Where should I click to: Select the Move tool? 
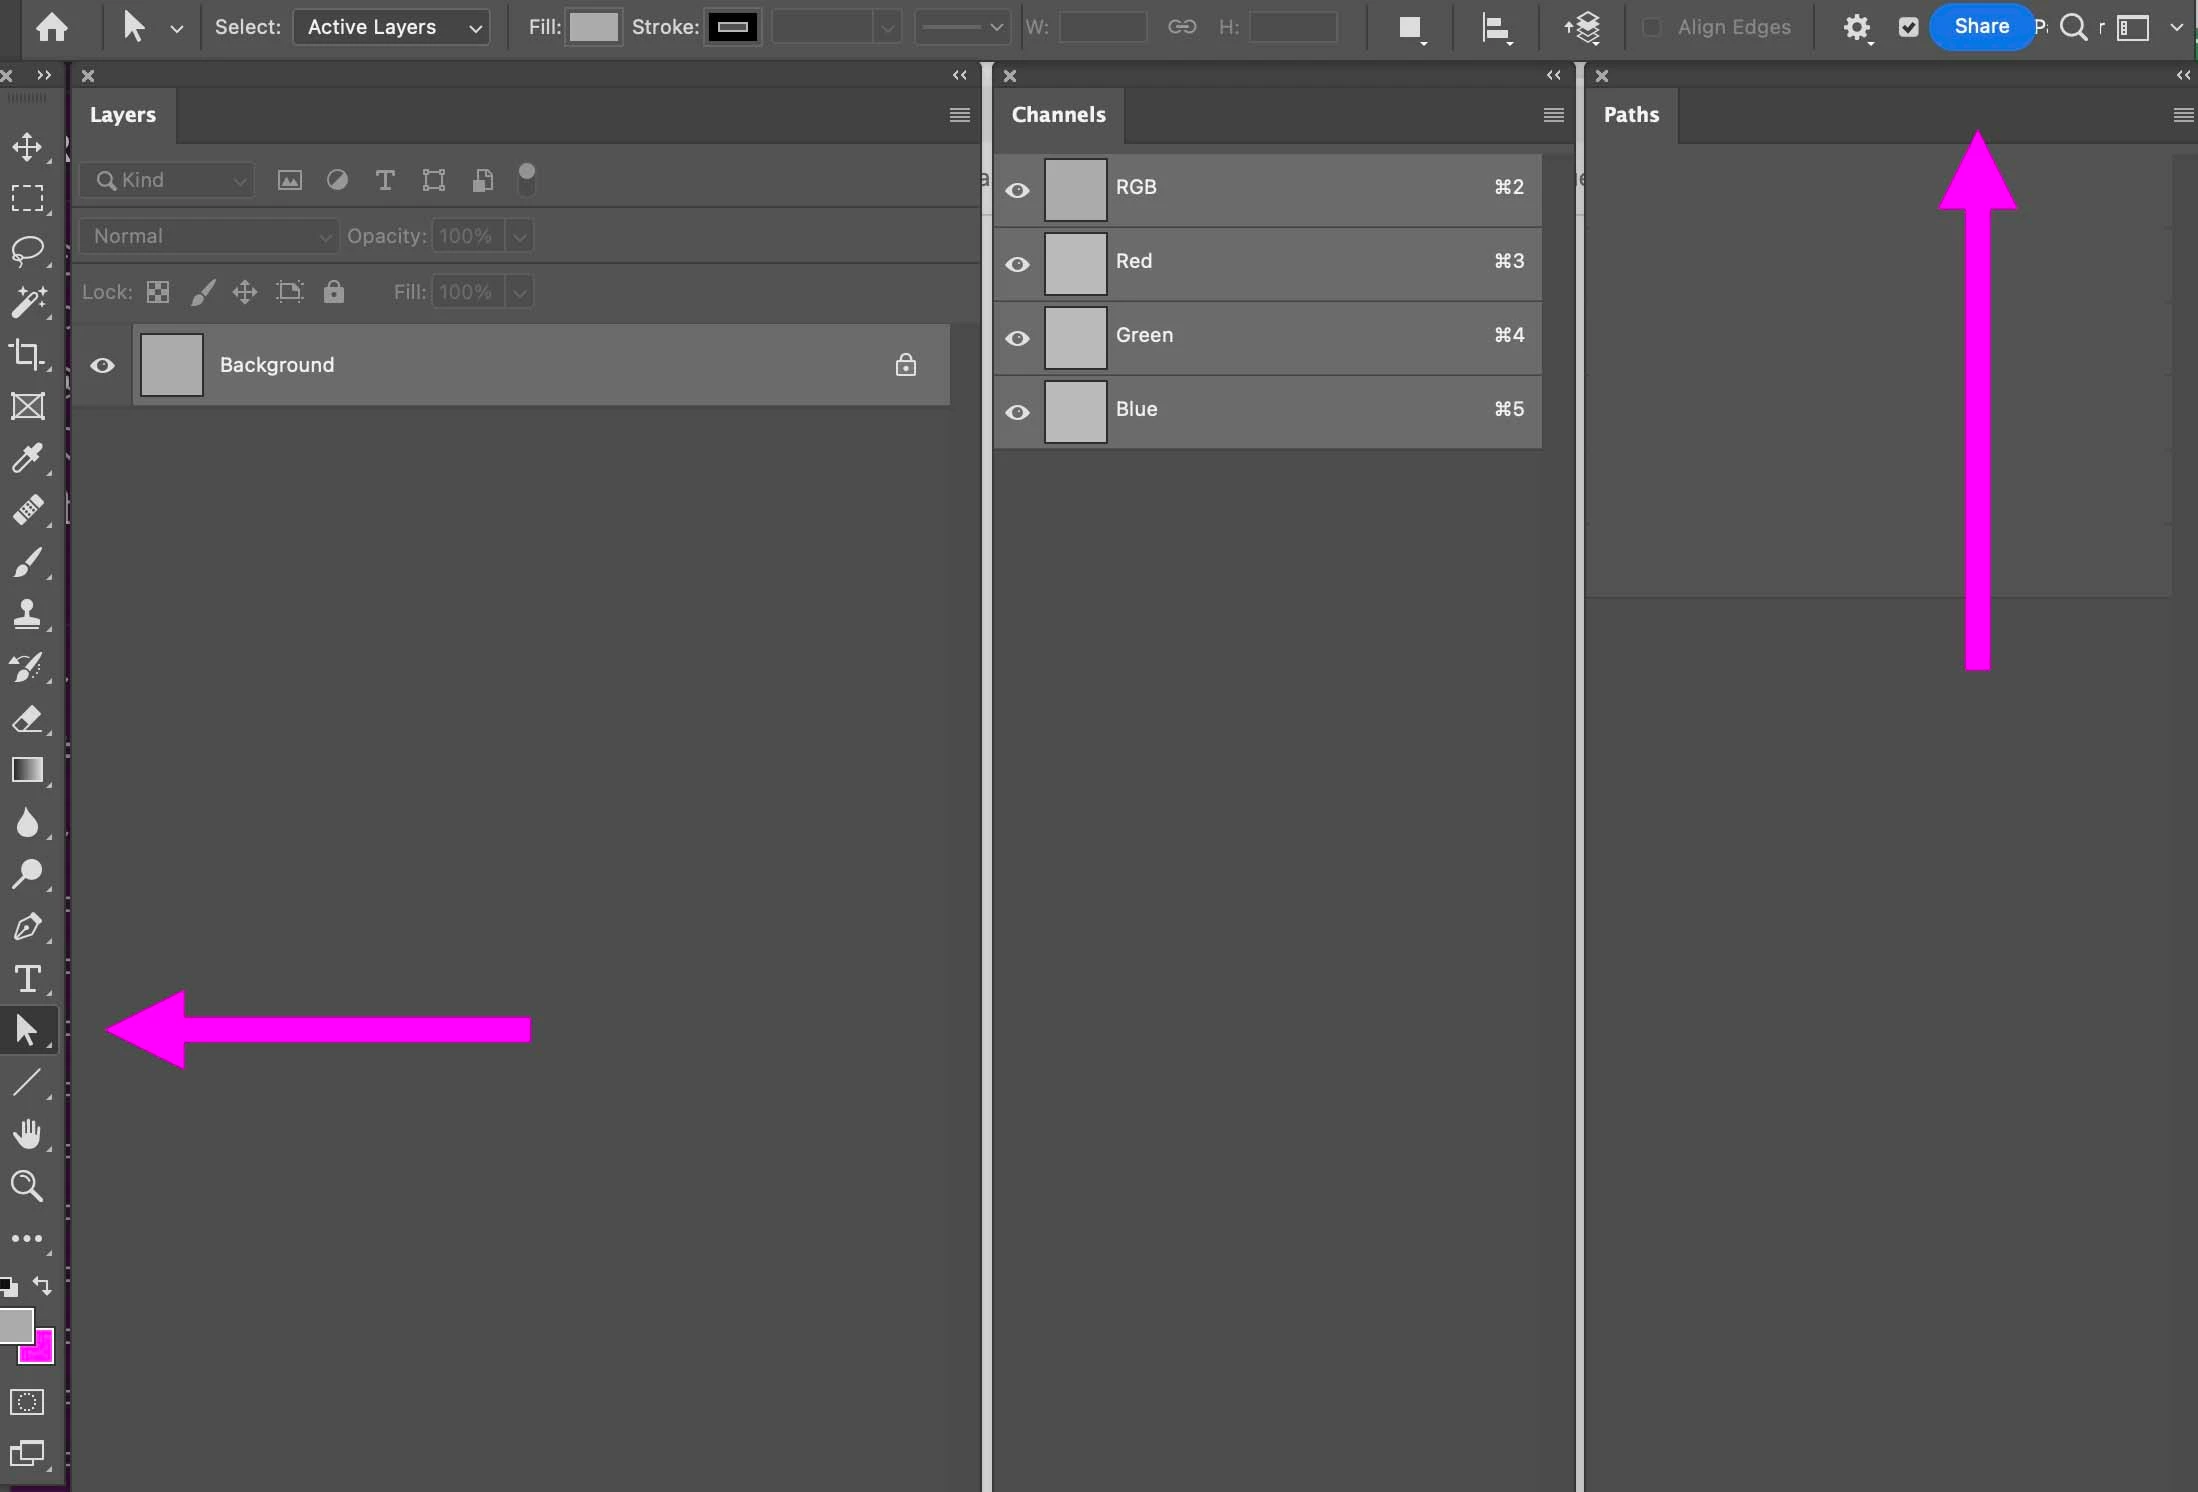[x=27, y=147]
